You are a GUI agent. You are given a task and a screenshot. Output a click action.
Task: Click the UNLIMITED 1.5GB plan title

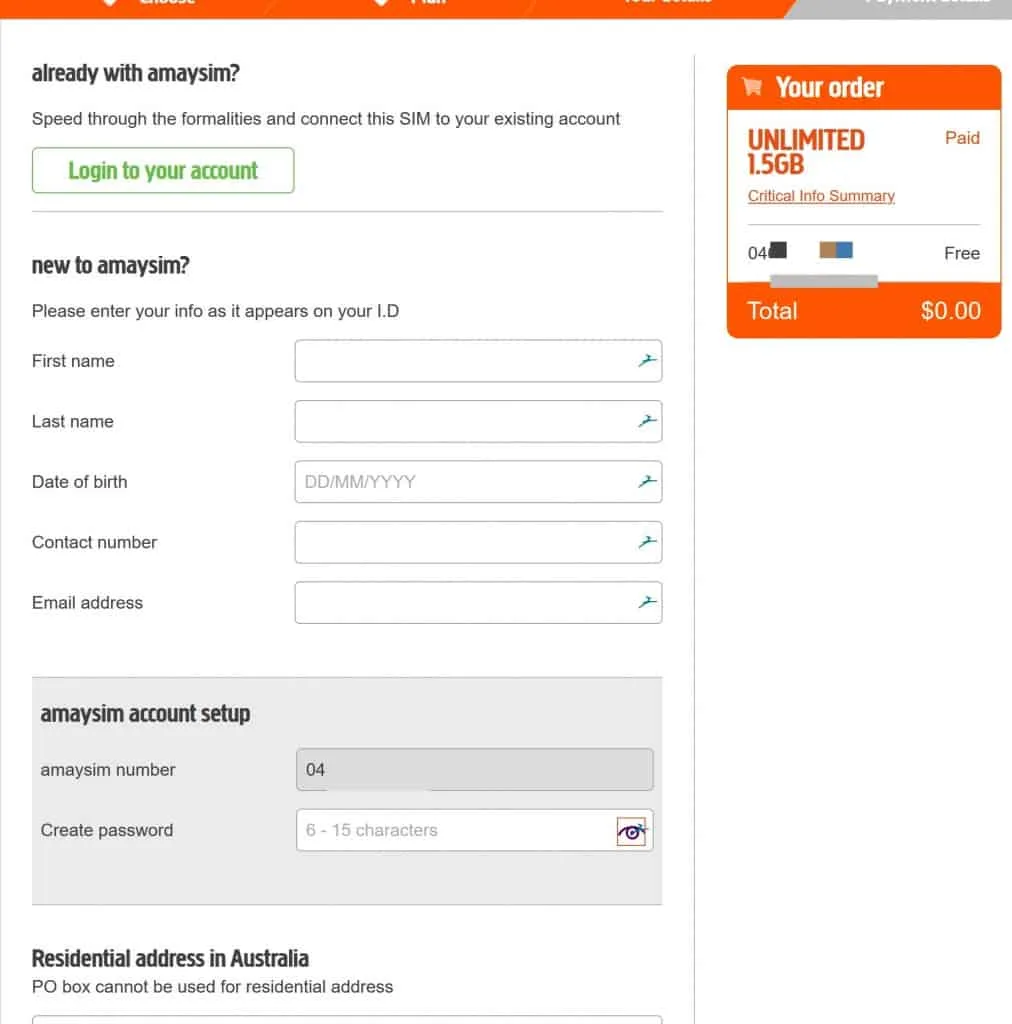[x=806, y=151]
